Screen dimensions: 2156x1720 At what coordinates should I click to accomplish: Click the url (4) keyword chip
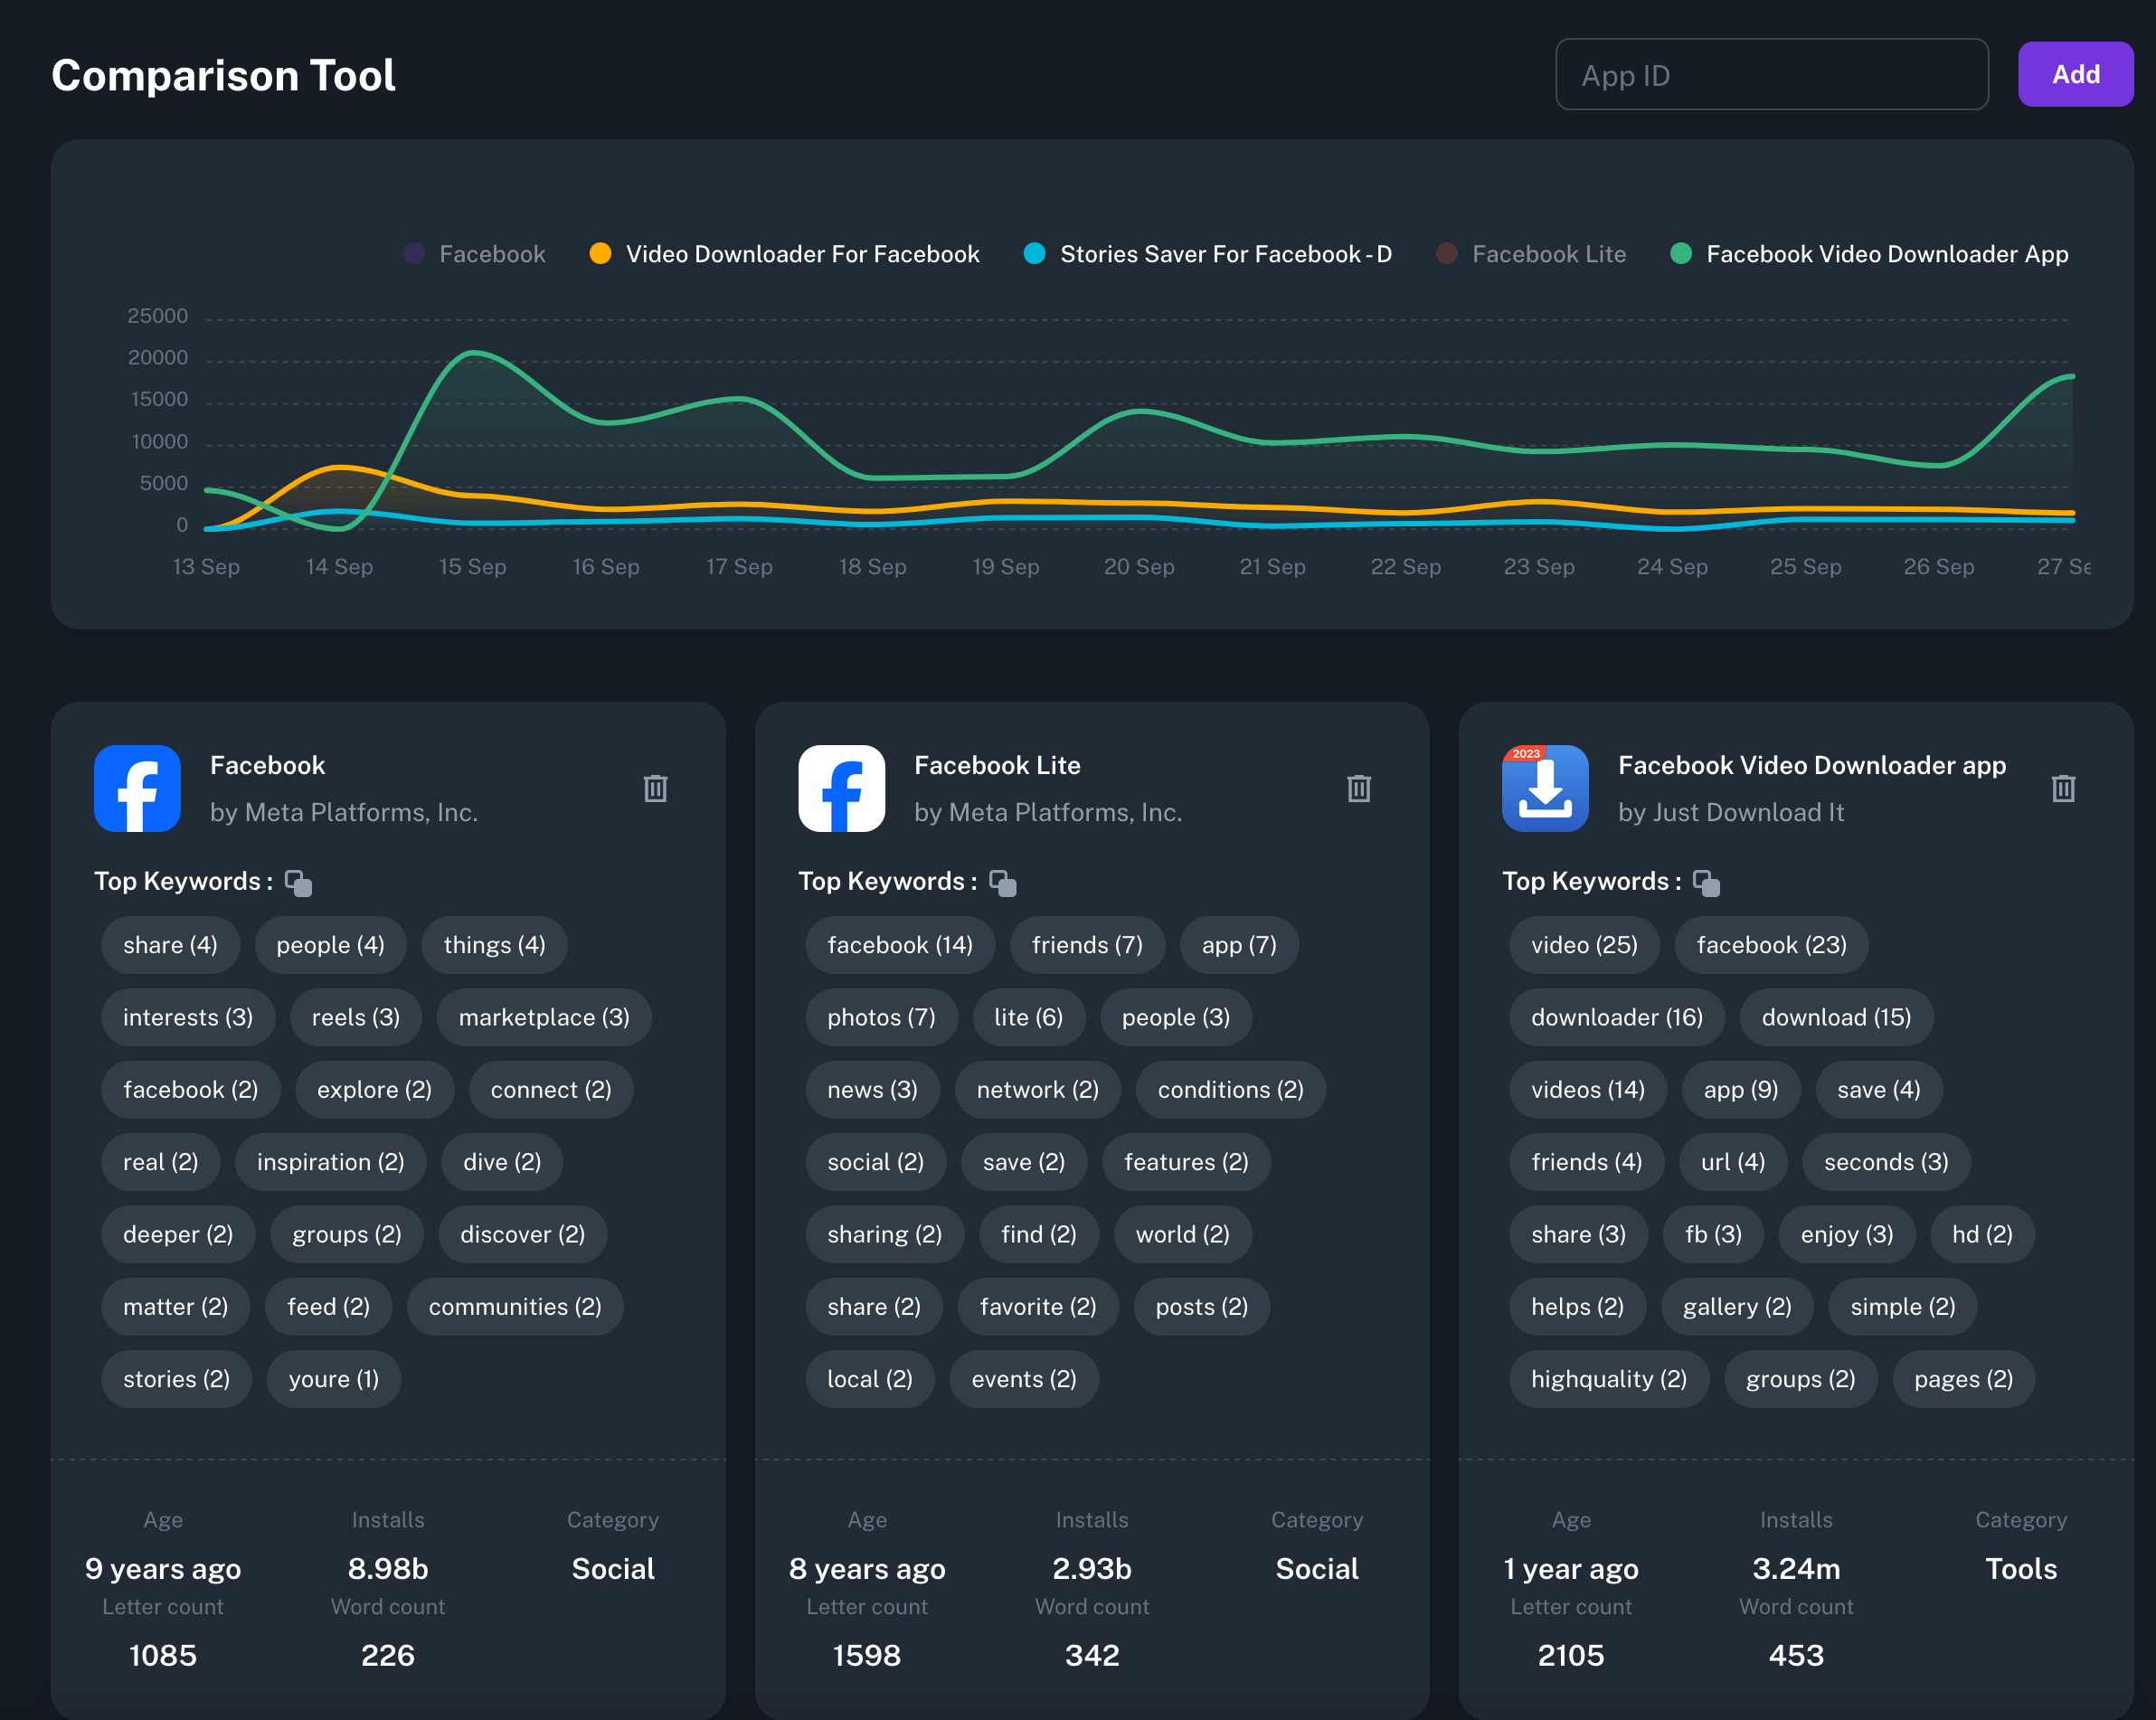click(1733, 1162)
